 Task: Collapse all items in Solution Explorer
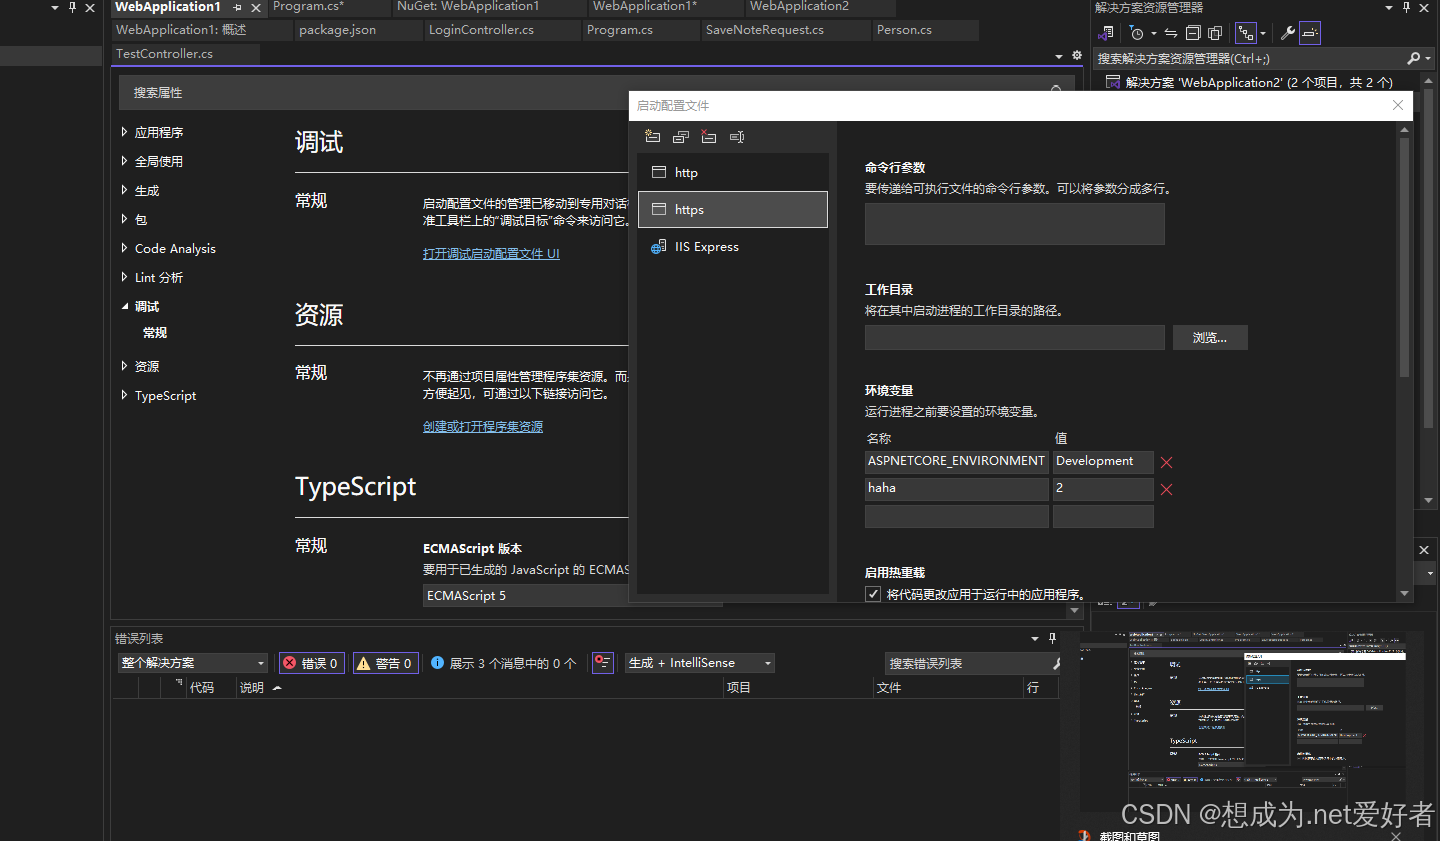[x=1193, y=31]
